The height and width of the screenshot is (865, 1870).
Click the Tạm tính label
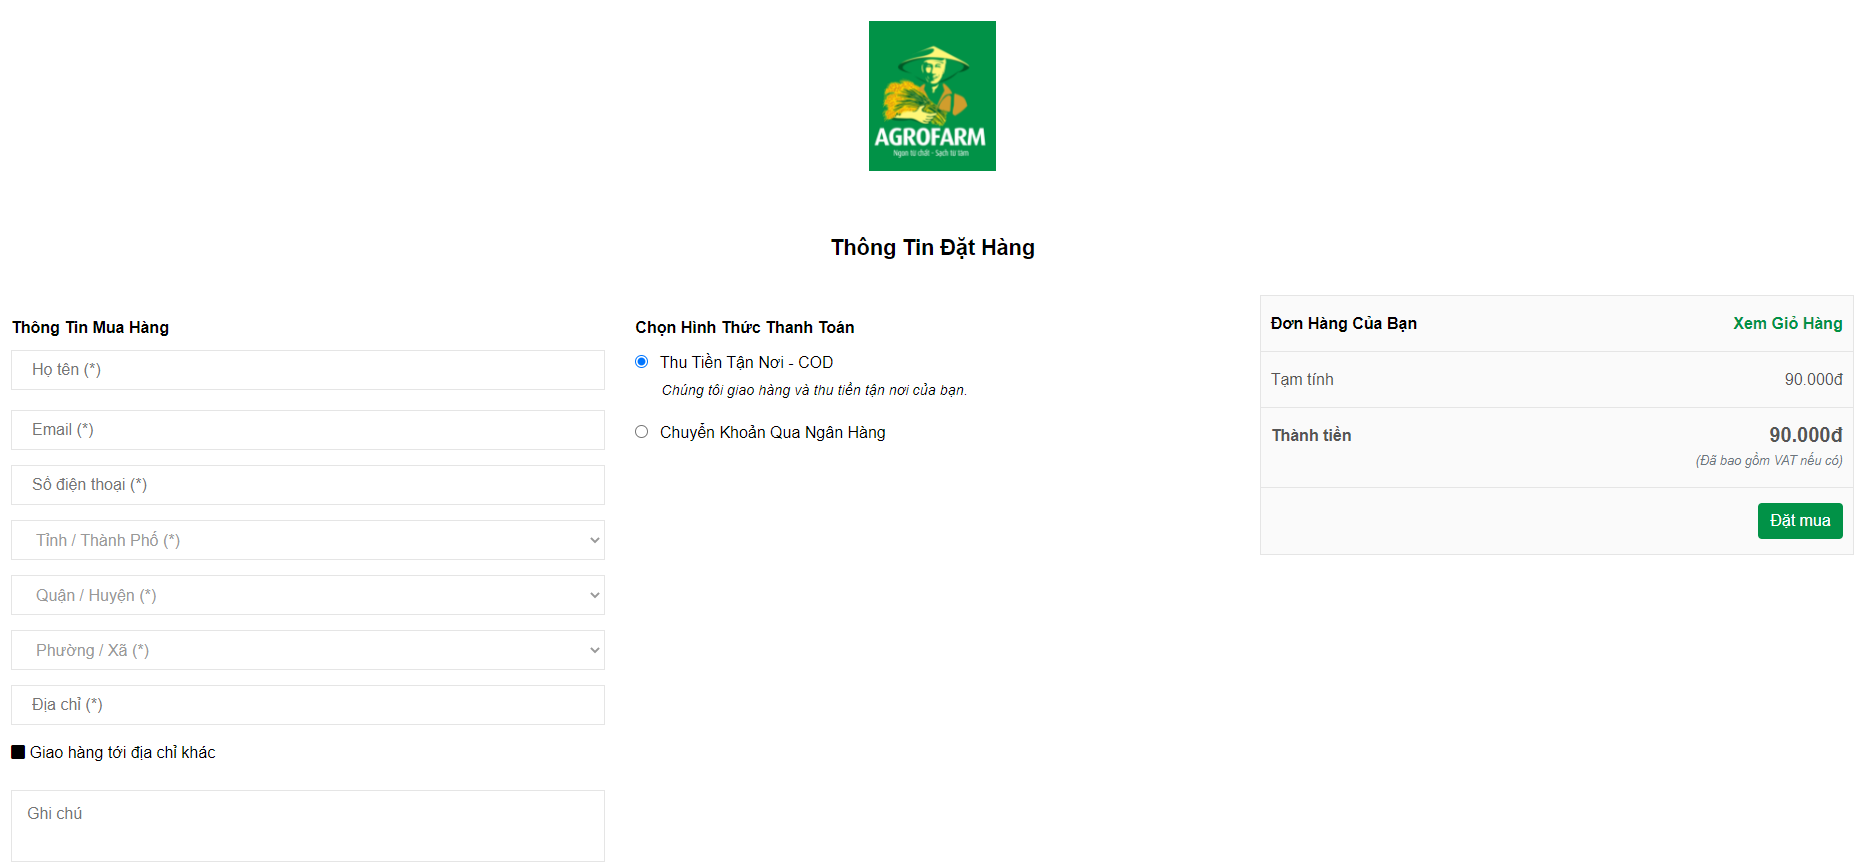tap(1302, 379)
